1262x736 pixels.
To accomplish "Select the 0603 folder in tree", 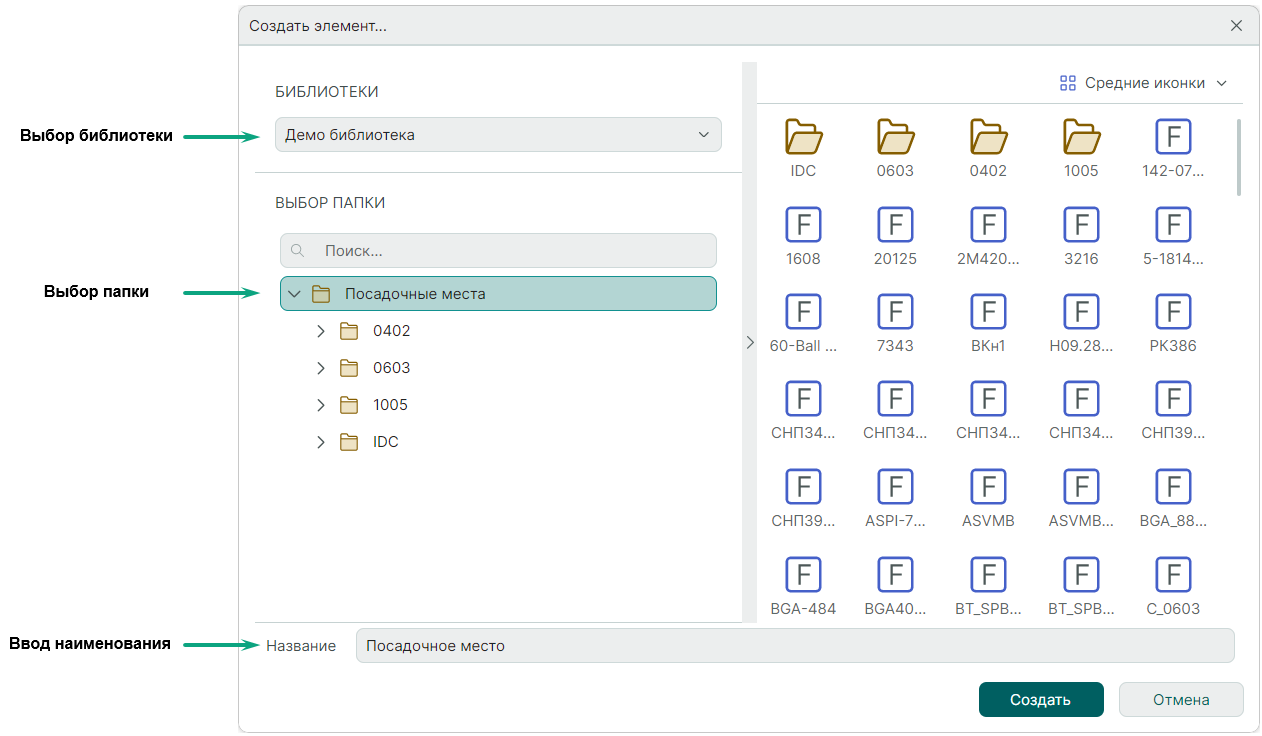I will tap(391, 368).
